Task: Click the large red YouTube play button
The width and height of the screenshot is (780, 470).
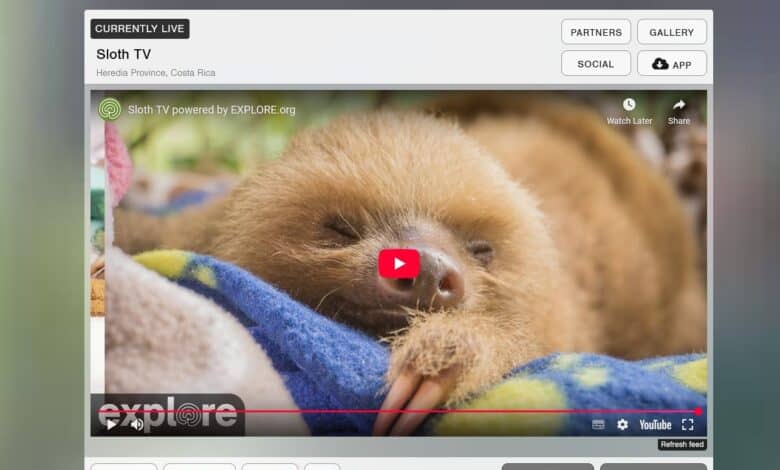Action: [x=399, y=264]
